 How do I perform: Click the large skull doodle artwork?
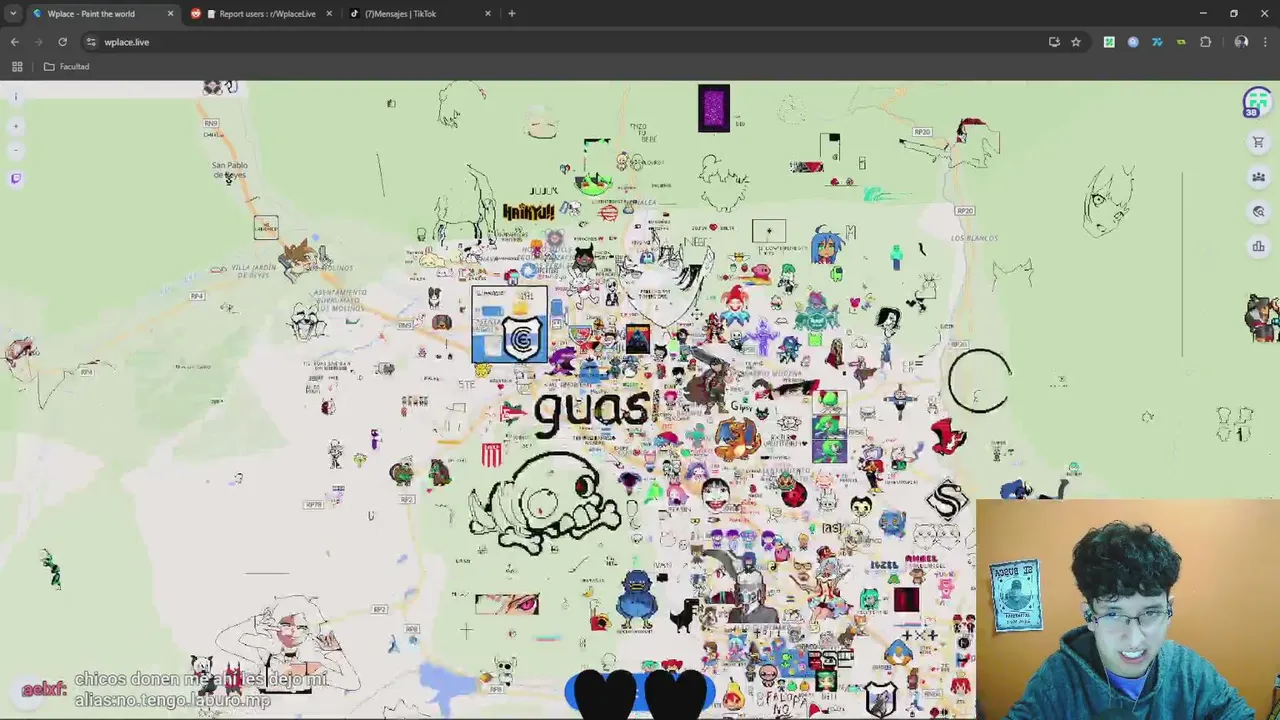point(546,502)
